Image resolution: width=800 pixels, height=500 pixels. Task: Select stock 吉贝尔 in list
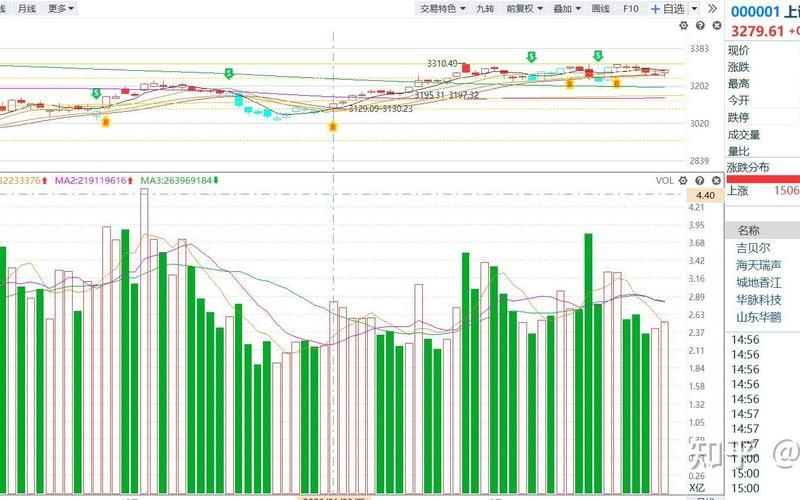pyautogui.click(x=754, y=247)
